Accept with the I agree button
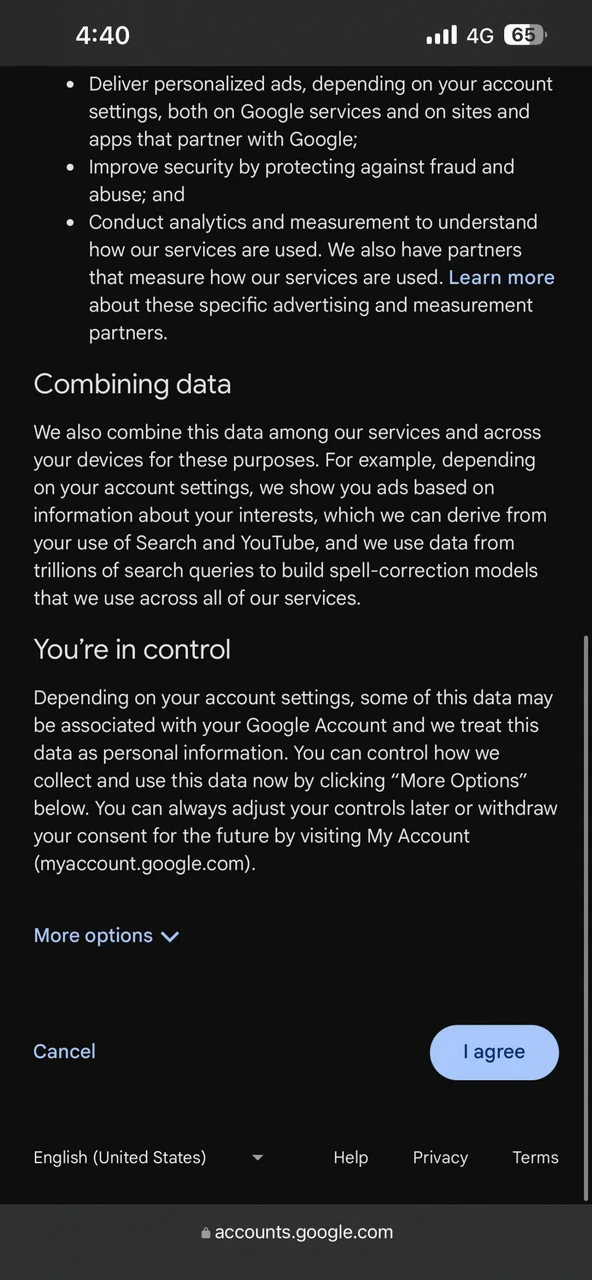 [x=494, y=1052]
